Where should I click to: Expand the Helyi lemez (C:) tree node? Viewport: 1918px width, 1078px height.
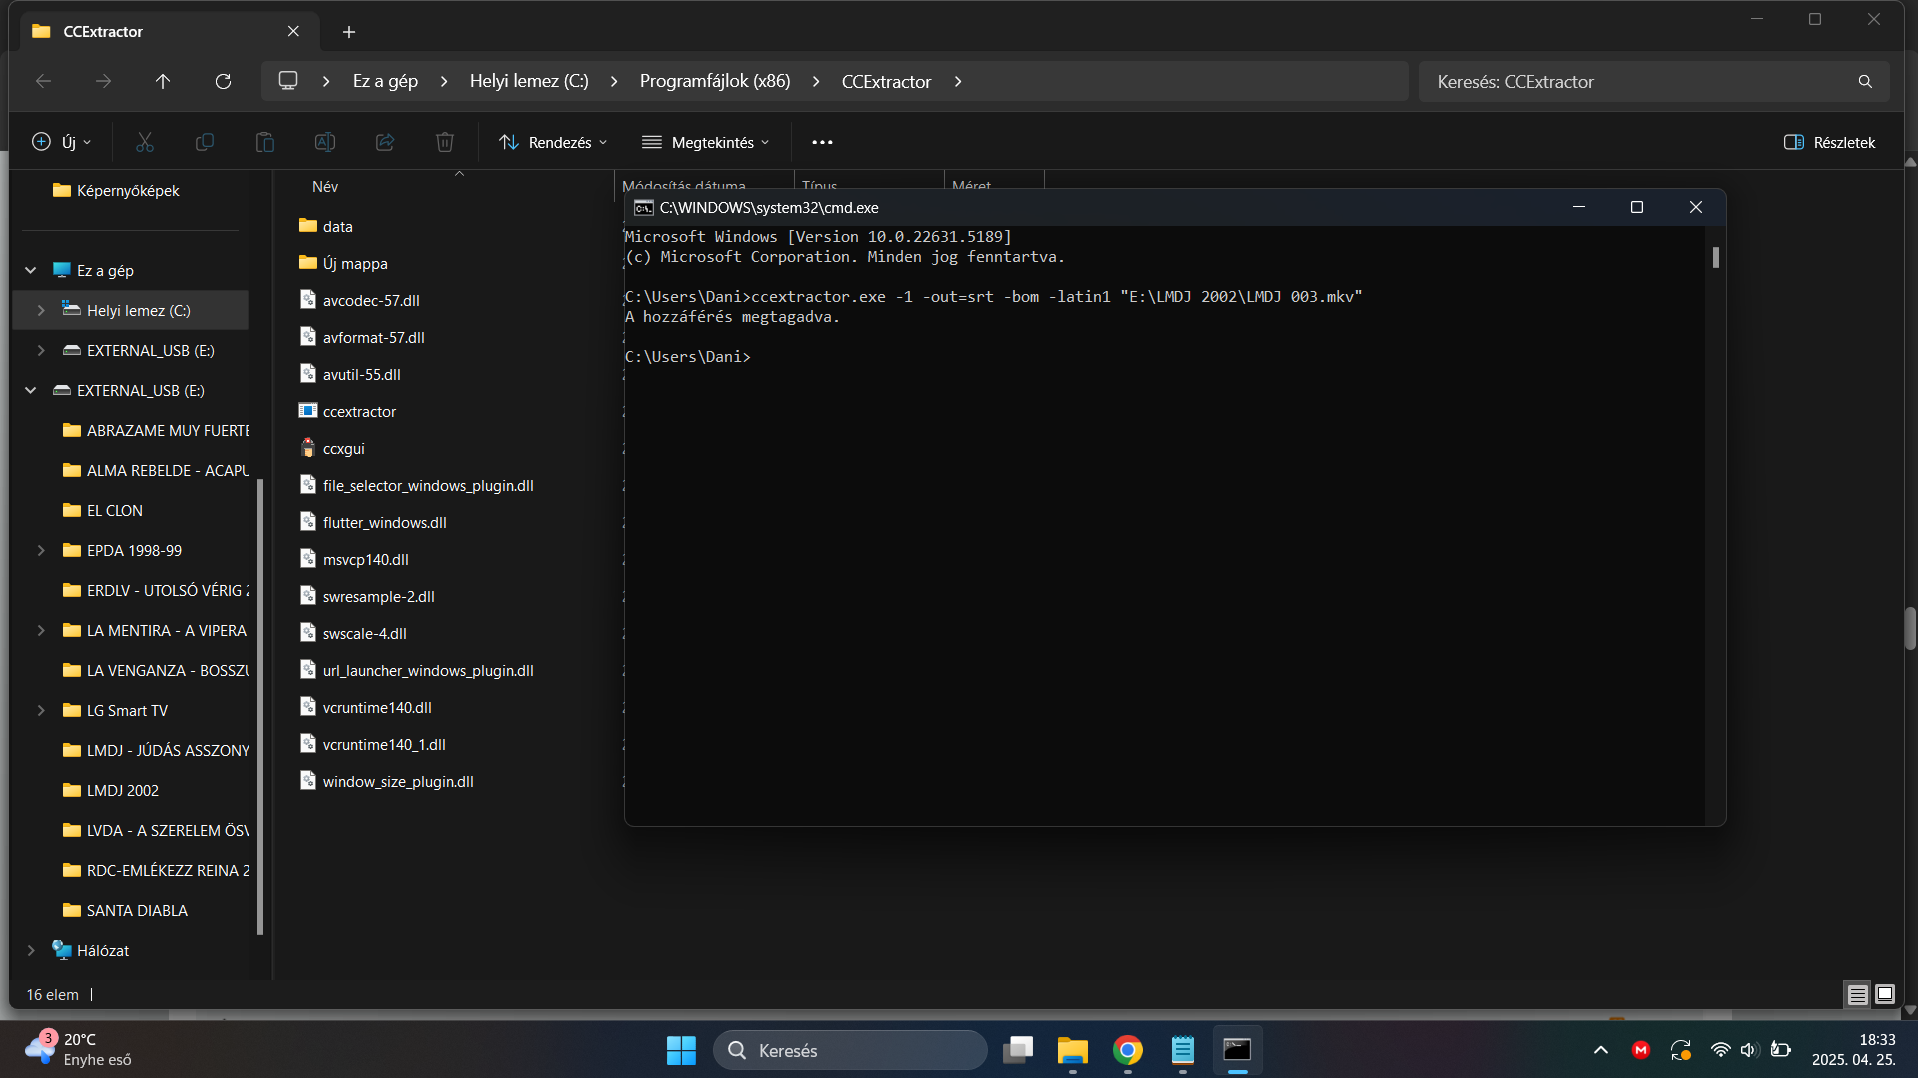[41, 311]
